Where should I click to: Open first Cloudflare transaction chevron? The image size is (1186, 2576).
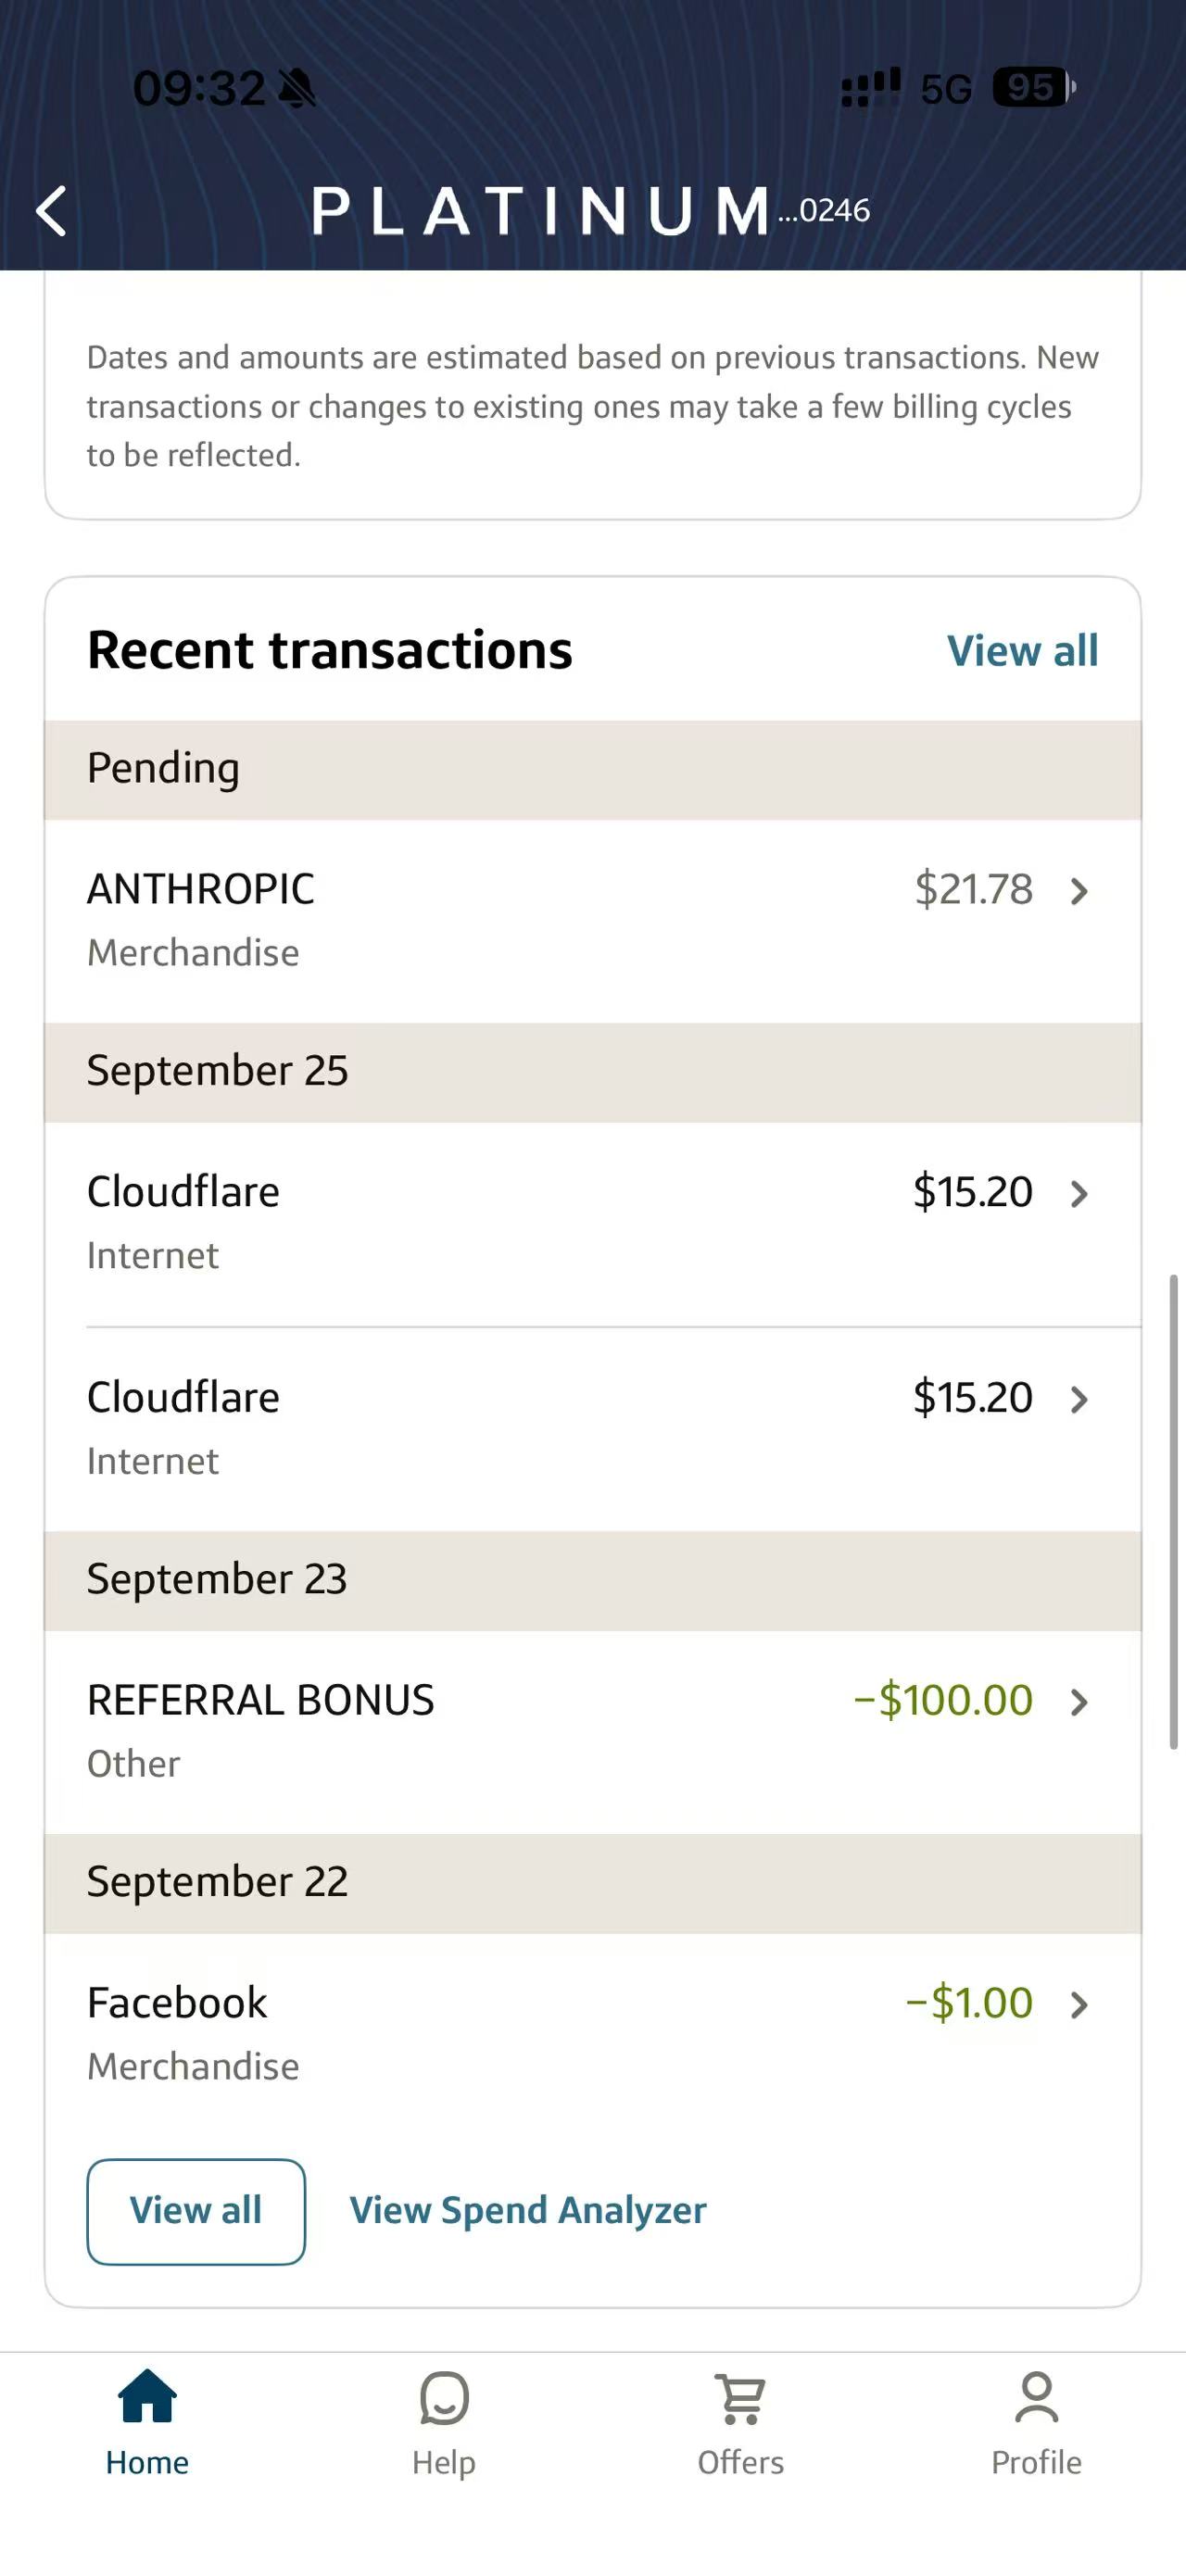coord(1079,1194)
